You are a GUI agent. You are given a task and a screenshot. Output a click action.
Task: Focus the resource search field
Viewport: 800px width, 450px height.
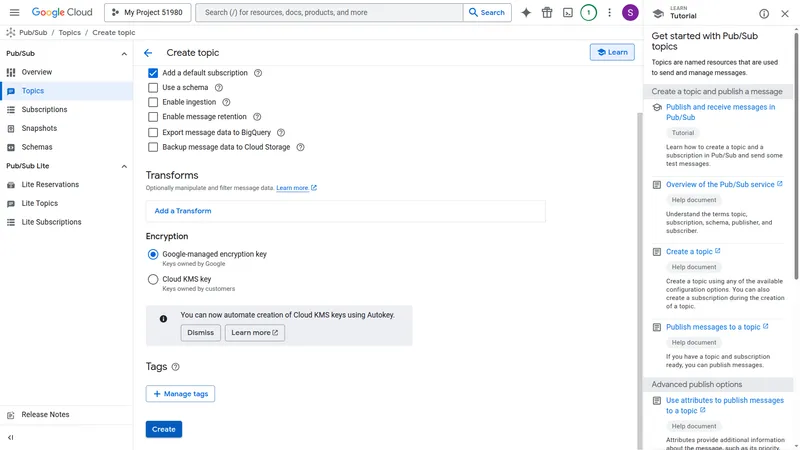[329, 12]
